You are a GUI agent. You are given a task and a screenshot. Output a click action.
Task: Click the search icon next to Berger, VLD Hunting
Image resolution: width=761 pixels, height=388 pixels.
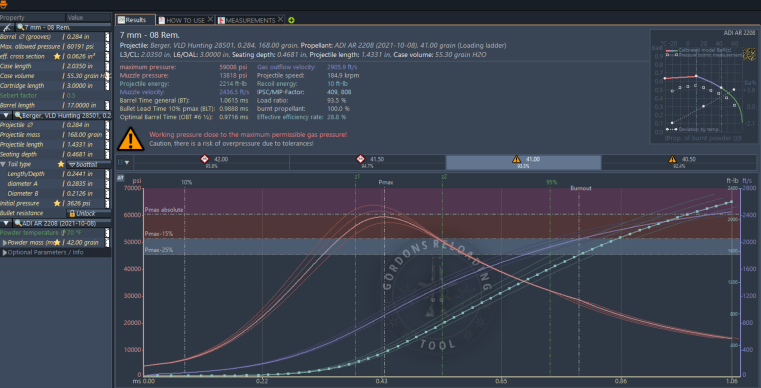(x=18, y=116)
